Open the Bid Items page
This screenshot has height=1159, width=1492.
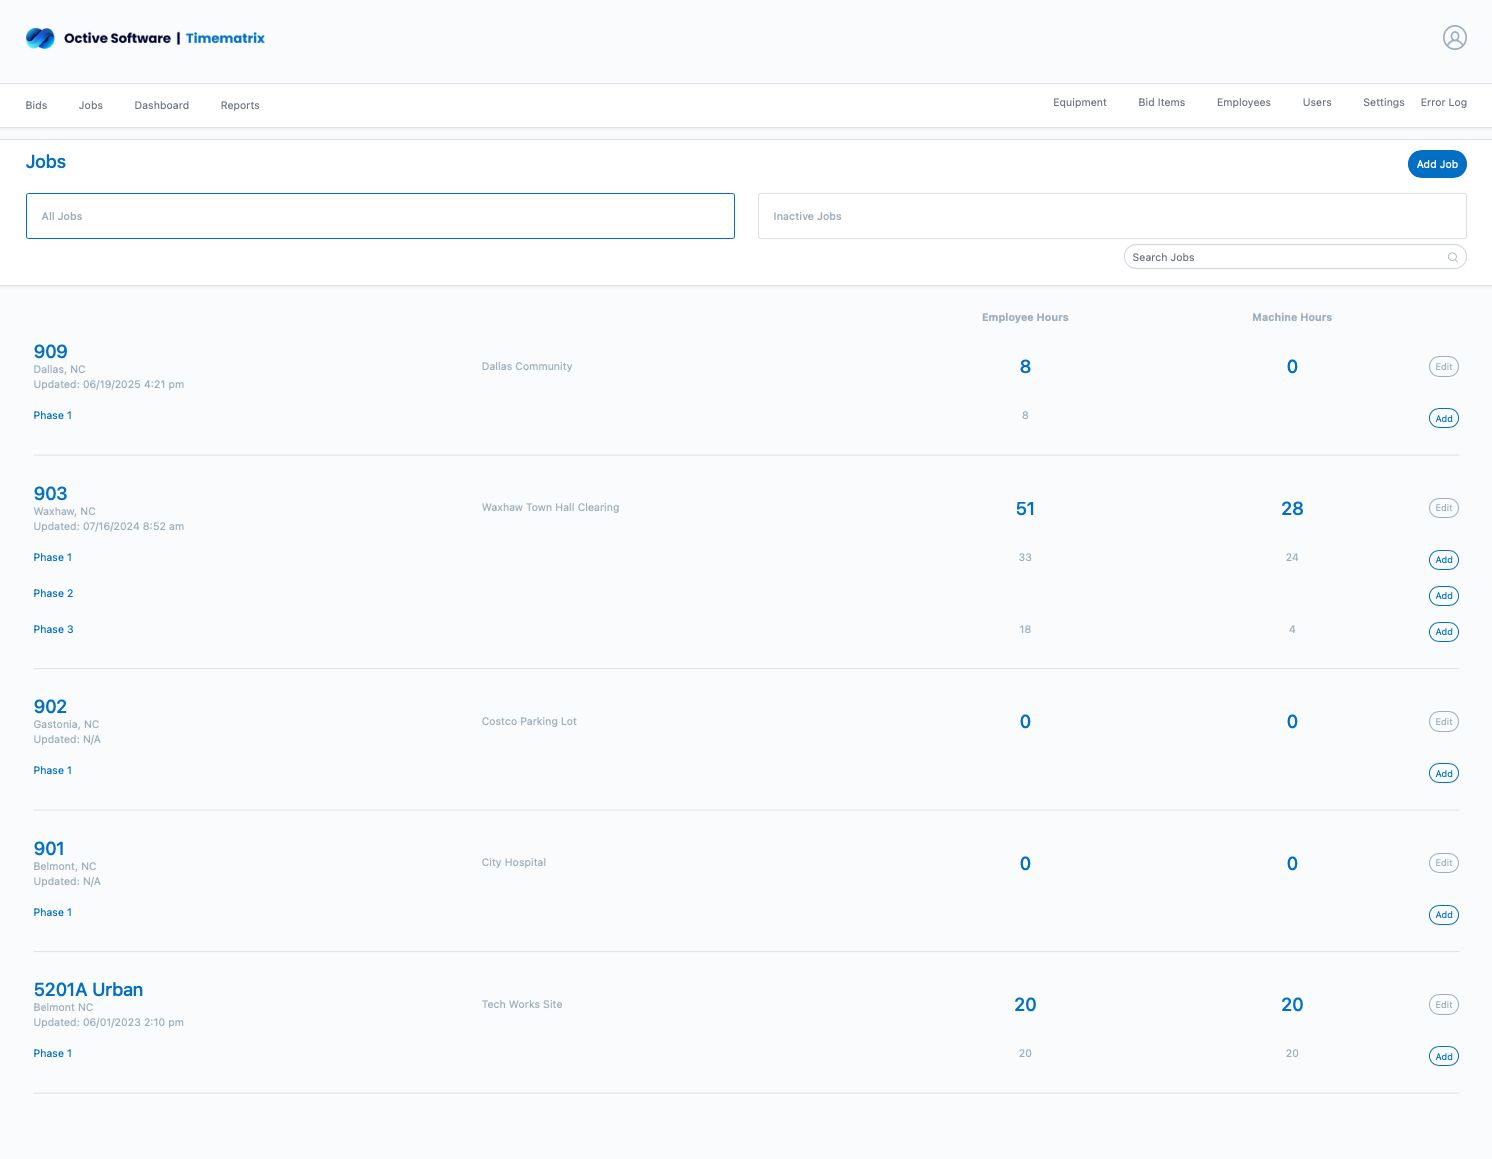tap(1161, 103)
